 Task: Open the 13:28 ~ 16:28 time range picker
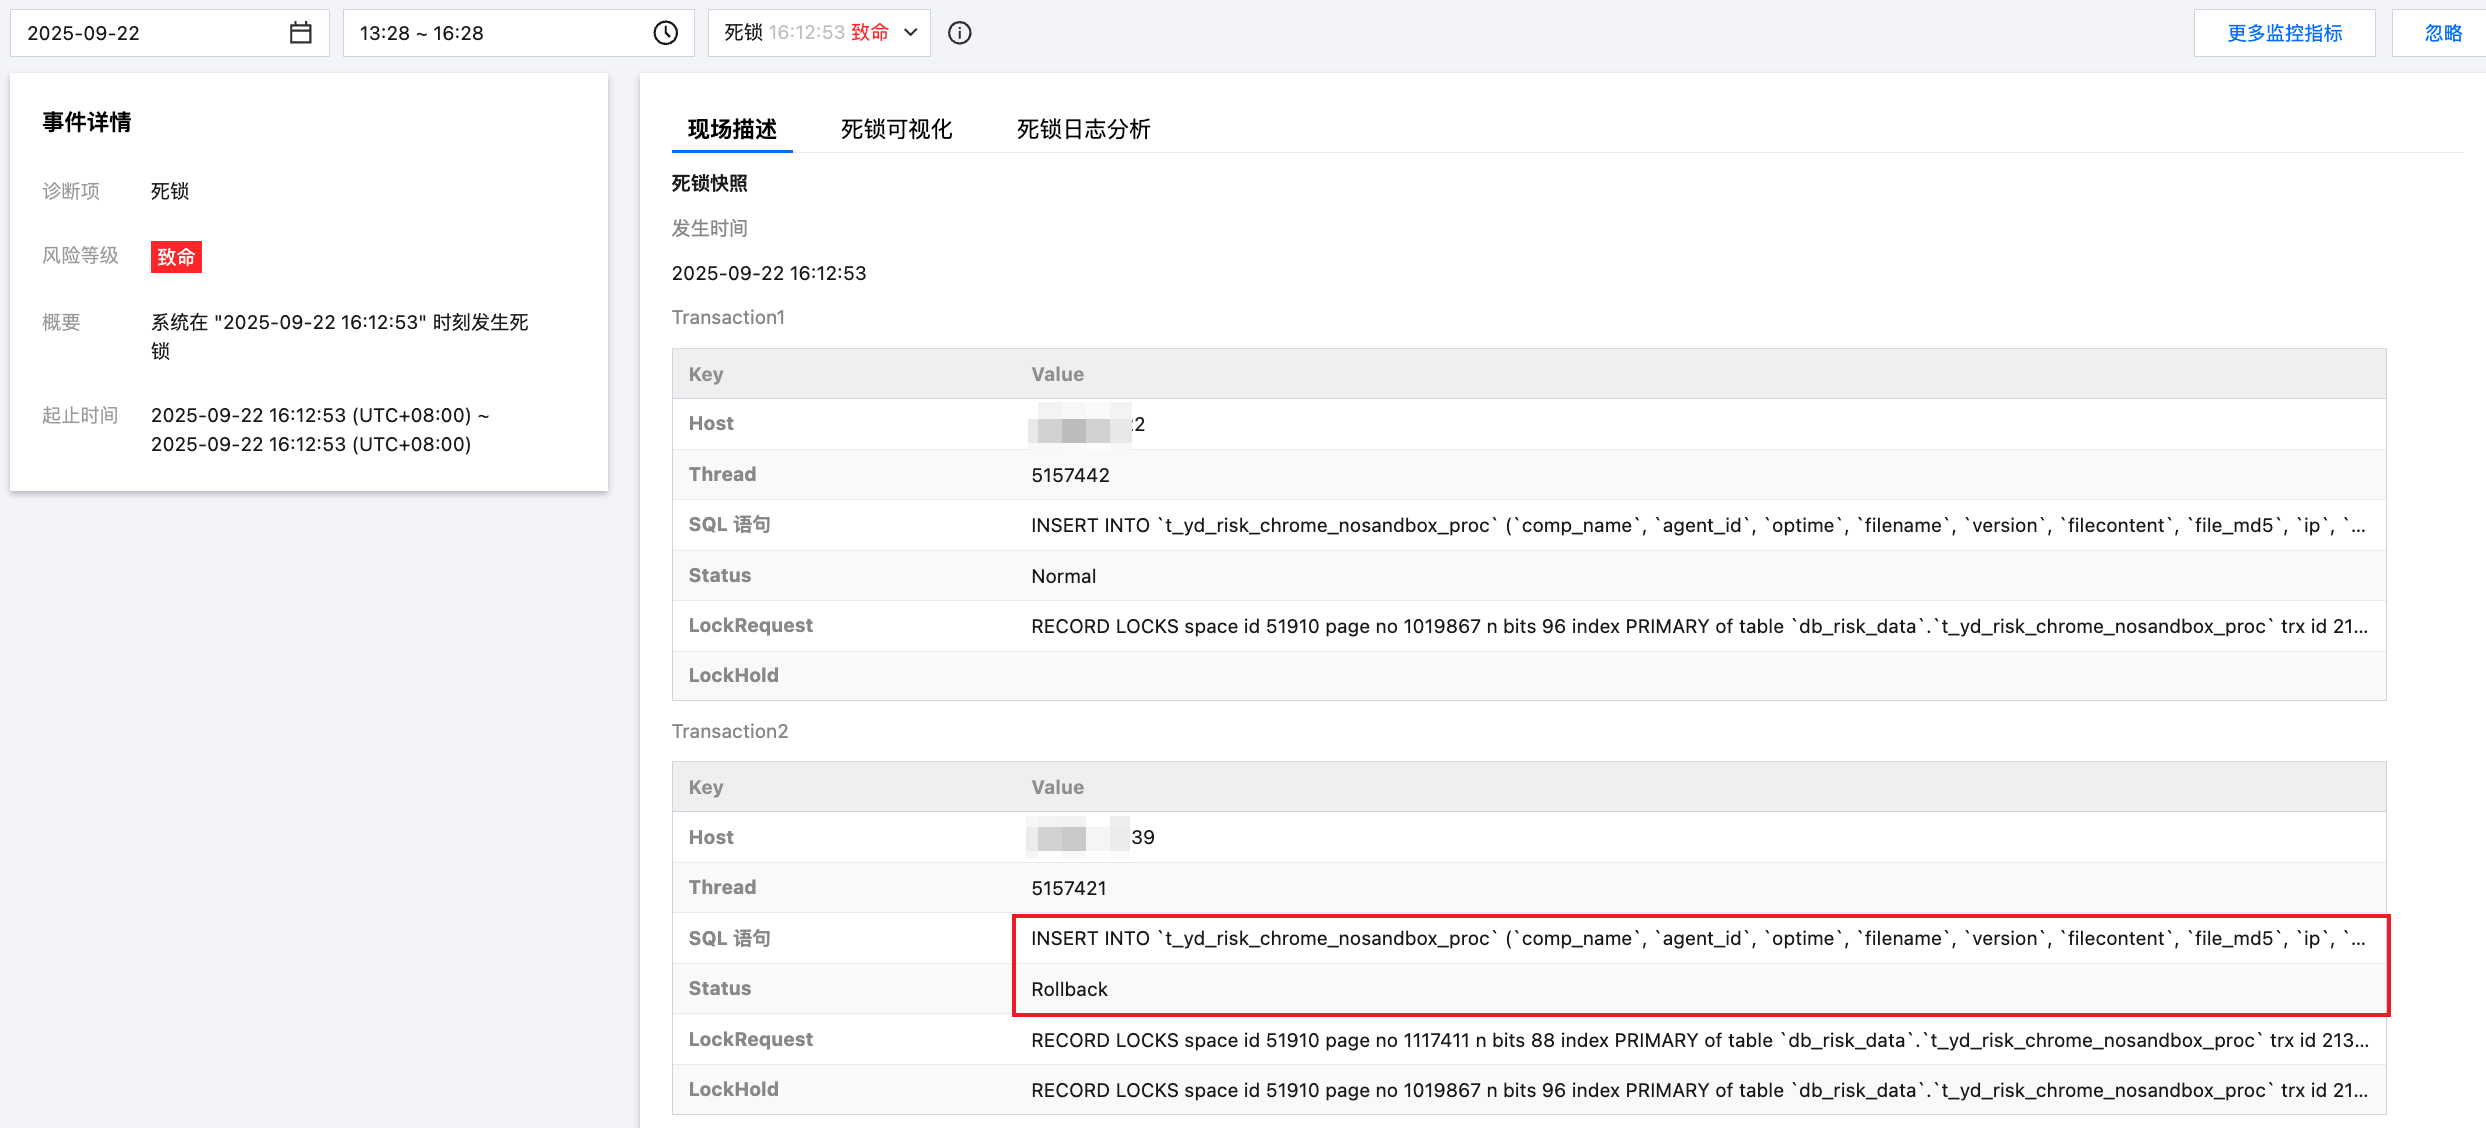[500, 33]
